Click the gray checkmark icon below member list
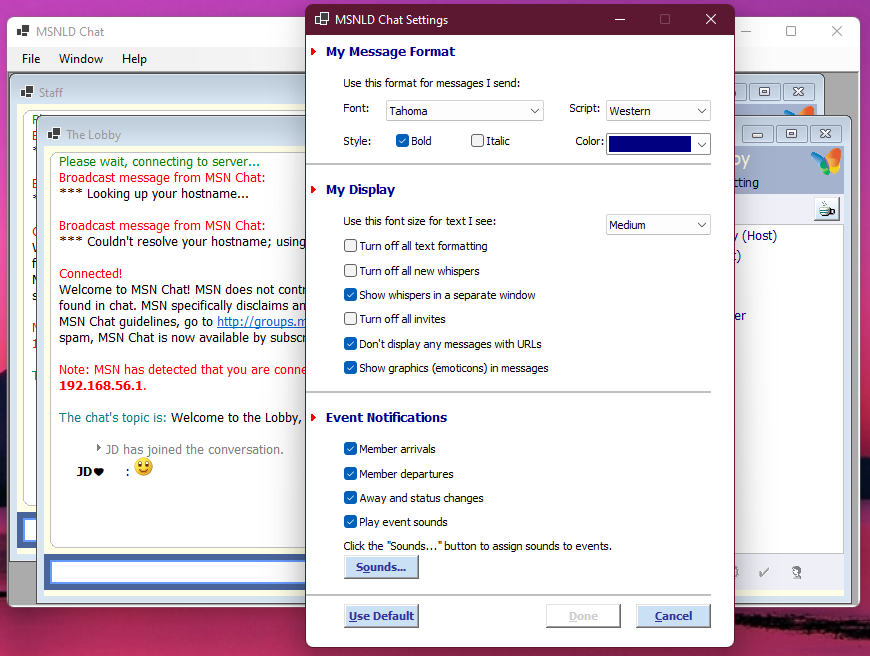The image size is (870, 656). click(x=764, y=573)
